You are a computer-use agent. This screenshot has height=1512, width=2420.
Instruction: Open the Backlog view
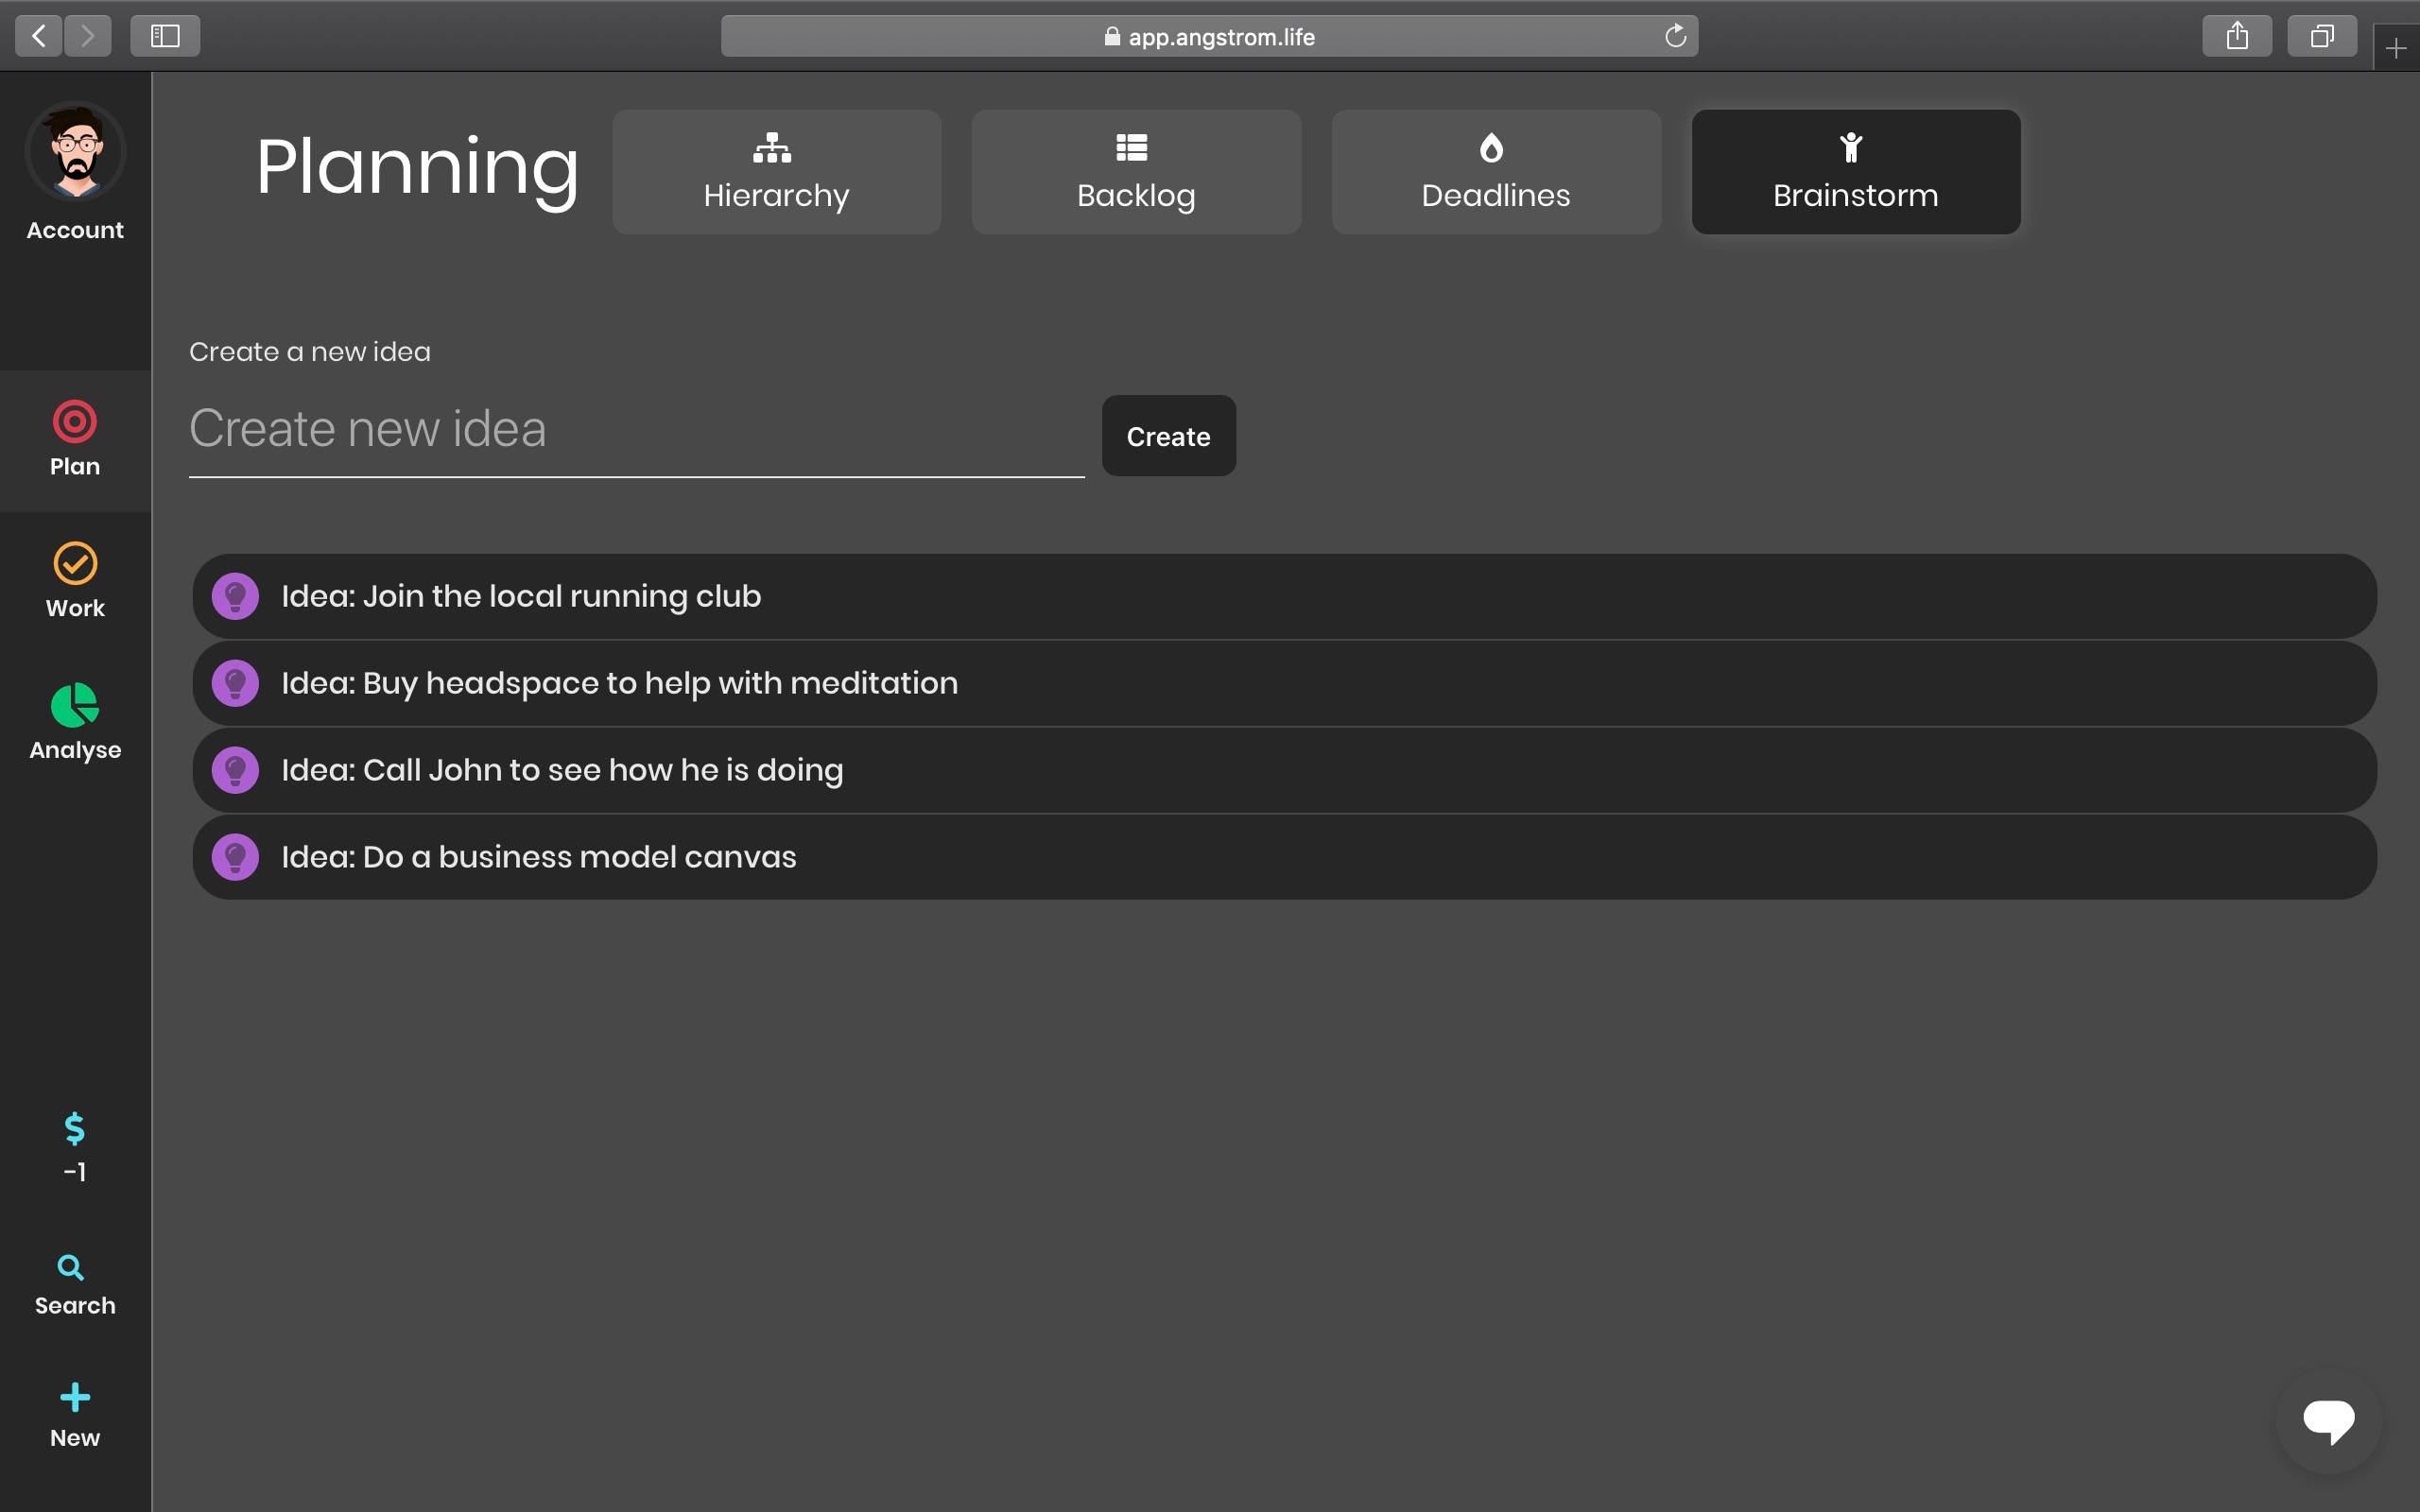click(1135, 171)
